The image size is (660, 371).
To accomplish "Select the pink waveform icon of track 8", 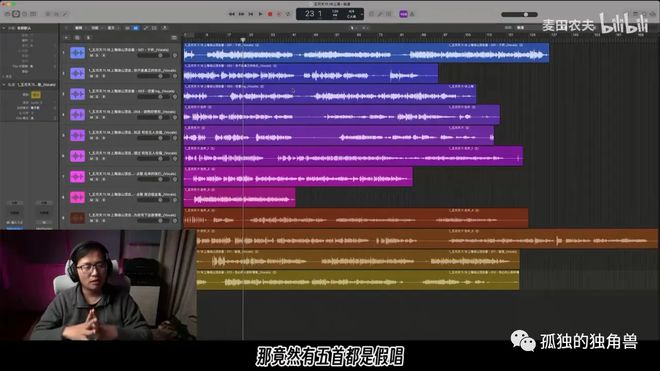I will [77, 197].
